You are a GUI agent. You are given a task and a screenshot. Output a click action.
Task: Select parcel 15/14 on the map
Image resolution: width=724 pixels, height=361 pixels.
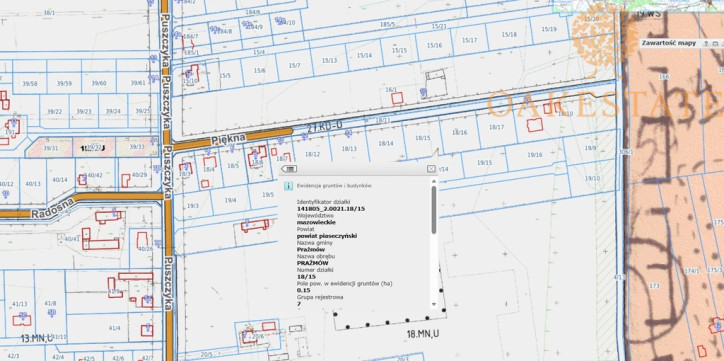[x=365, y=55]
